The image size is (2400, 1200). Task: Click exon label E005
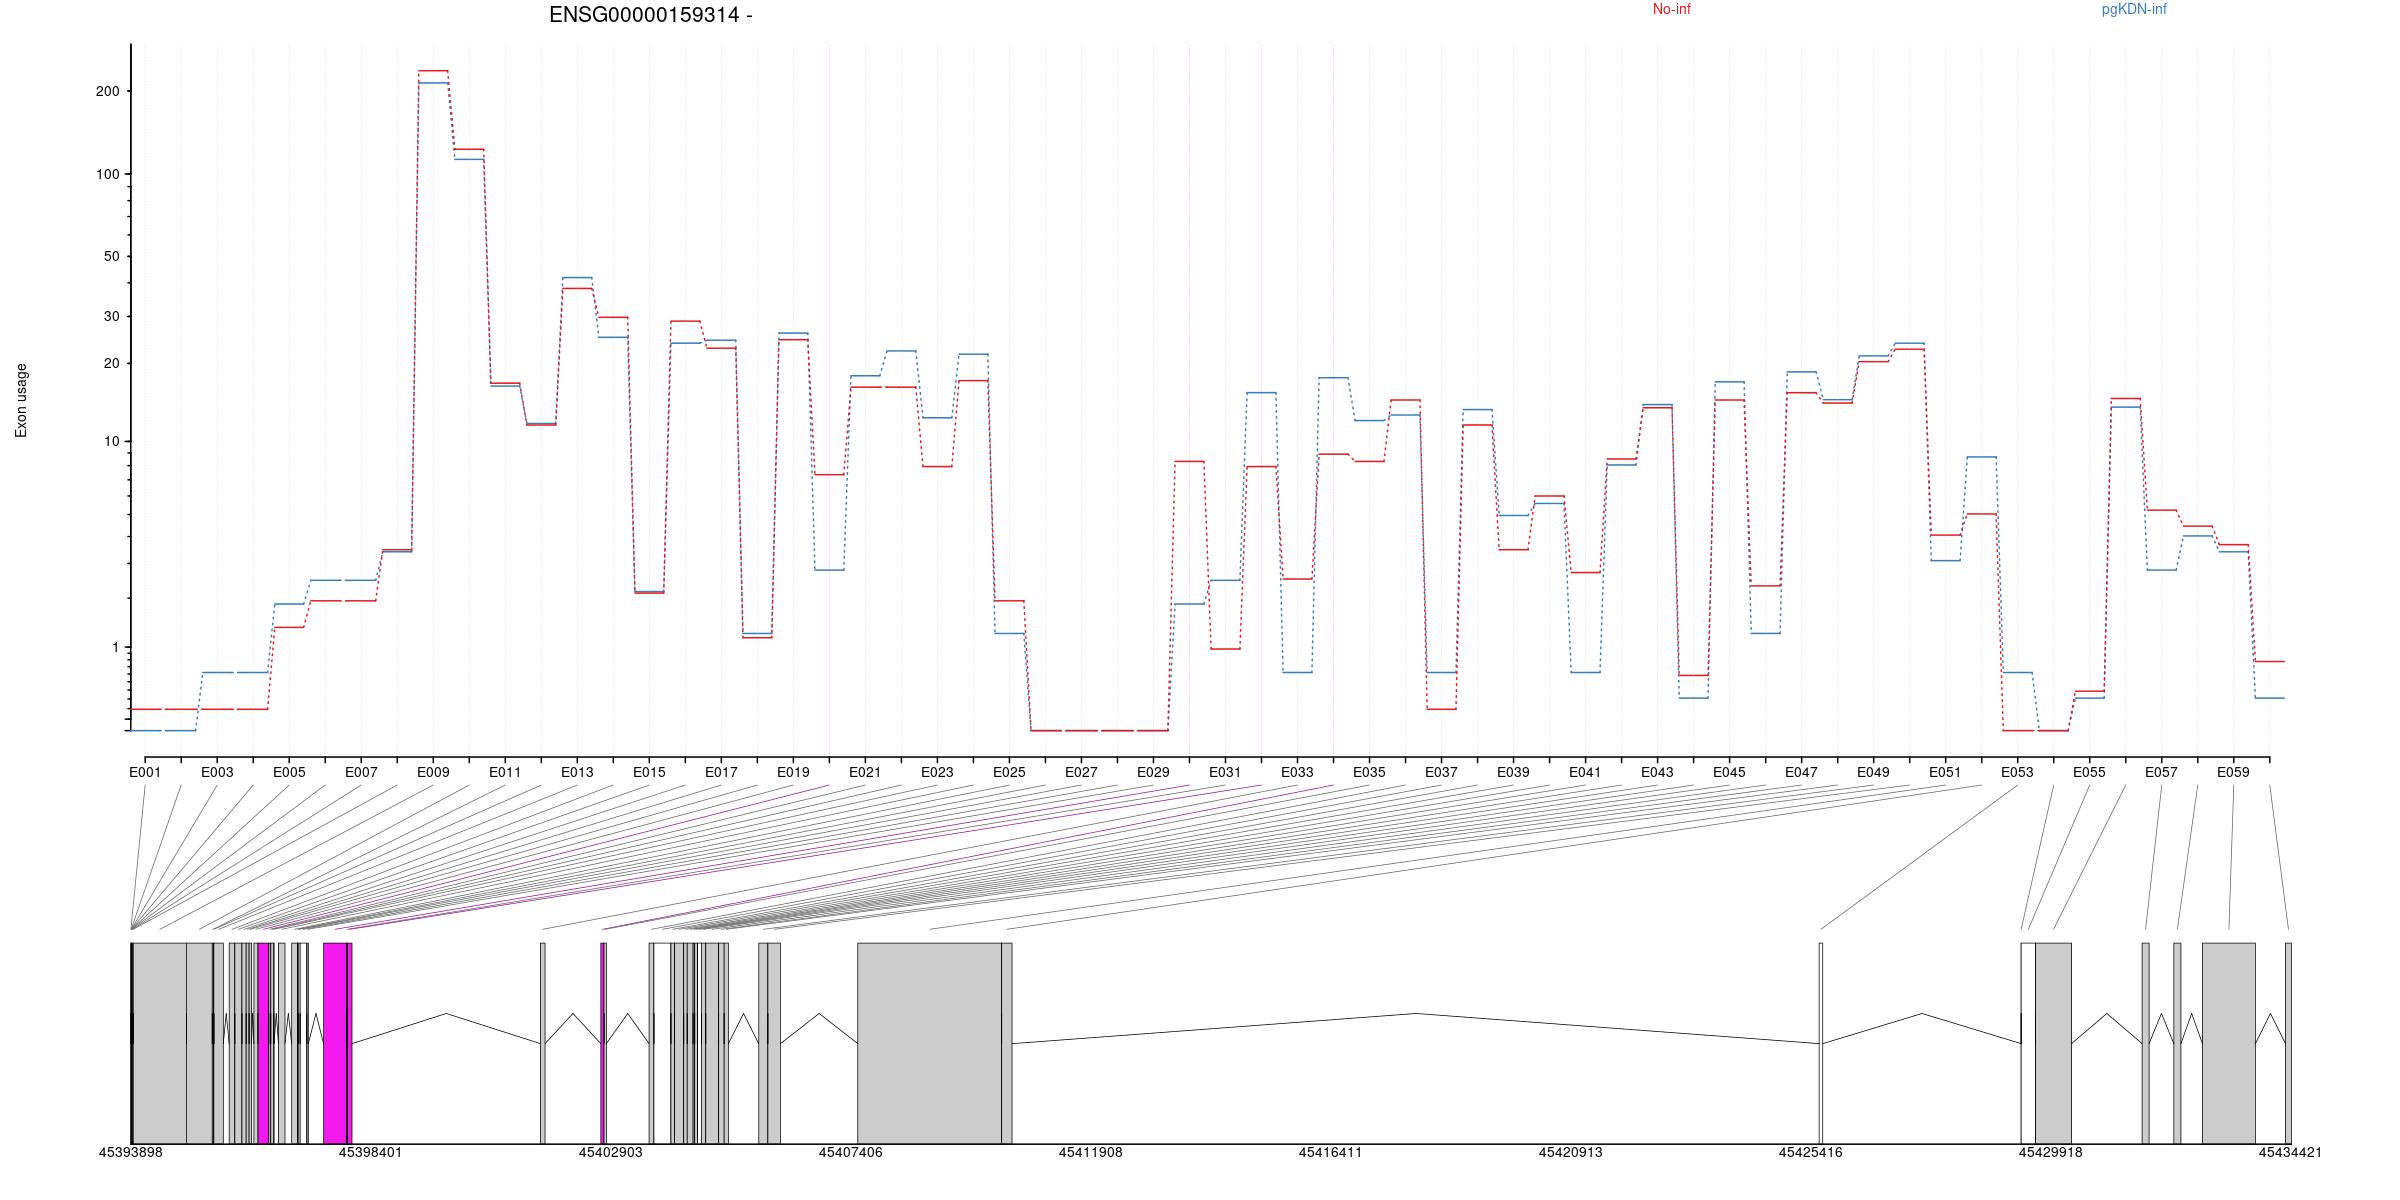[289, 772]
